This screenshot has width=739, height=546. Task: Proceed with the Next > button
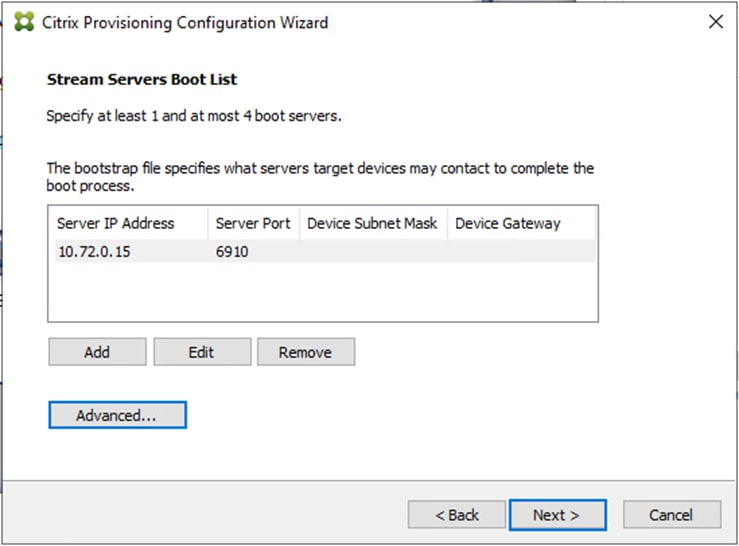coord(558,515)
